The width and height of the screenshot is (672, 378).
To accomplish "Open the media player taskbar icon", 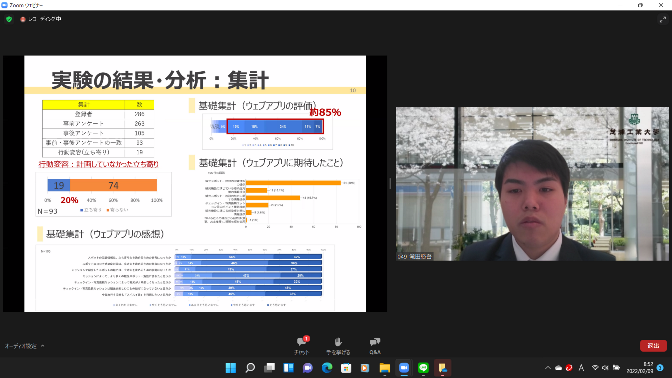I will pos(365,368).
